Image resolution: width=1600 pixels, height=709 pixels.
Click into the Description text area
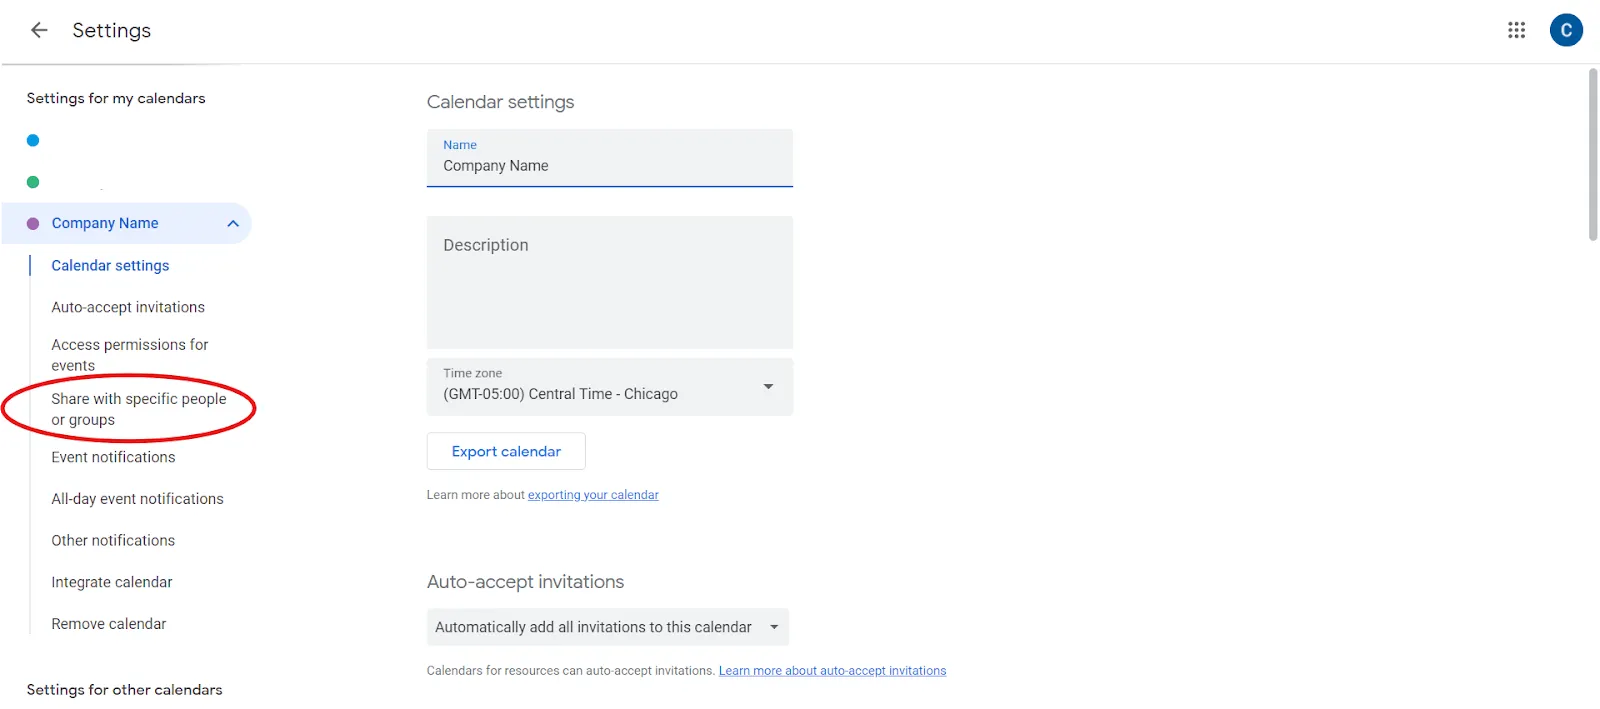coord(610,282)
